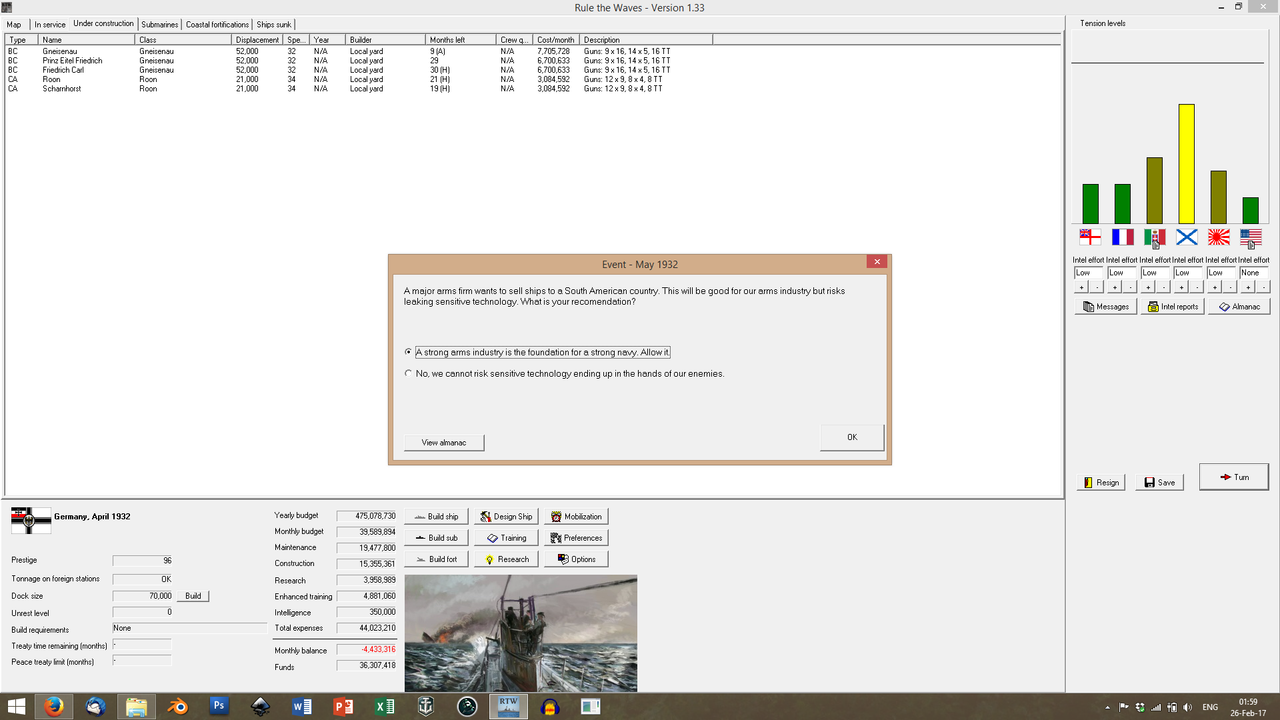Open Research via the lightbulb icon
The height and width of the screenshot is (720, 1280).
pyautogui.click(x=505, y=558)
